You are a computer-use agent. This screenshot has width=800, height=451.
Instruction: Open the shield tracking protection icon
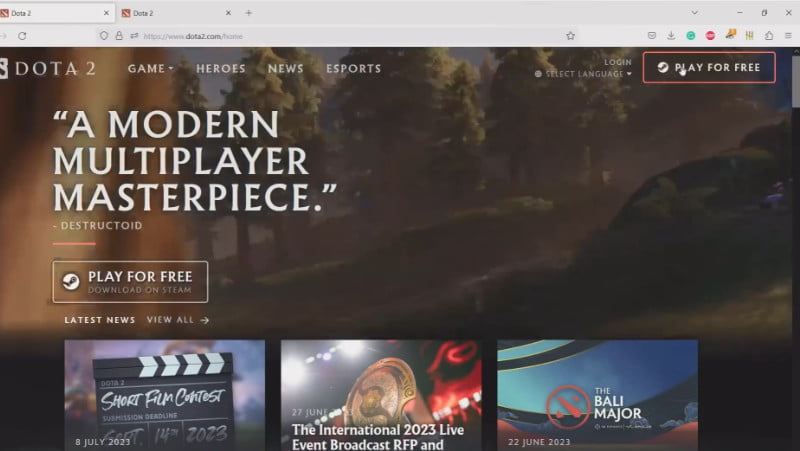[104, 36]
